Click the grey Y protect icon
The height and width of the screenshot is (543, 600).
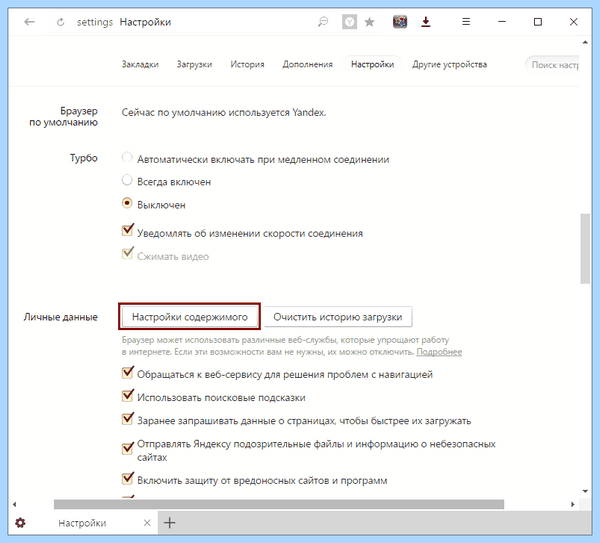click(349, 22)
